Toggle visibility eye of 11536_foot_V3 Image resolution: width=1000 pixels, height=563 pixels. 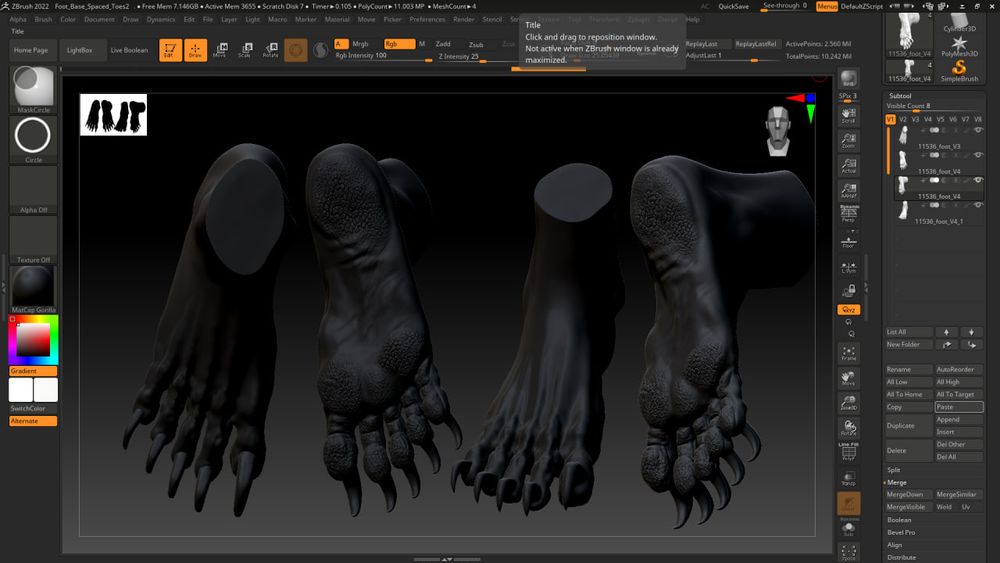(x=978, y=130)
